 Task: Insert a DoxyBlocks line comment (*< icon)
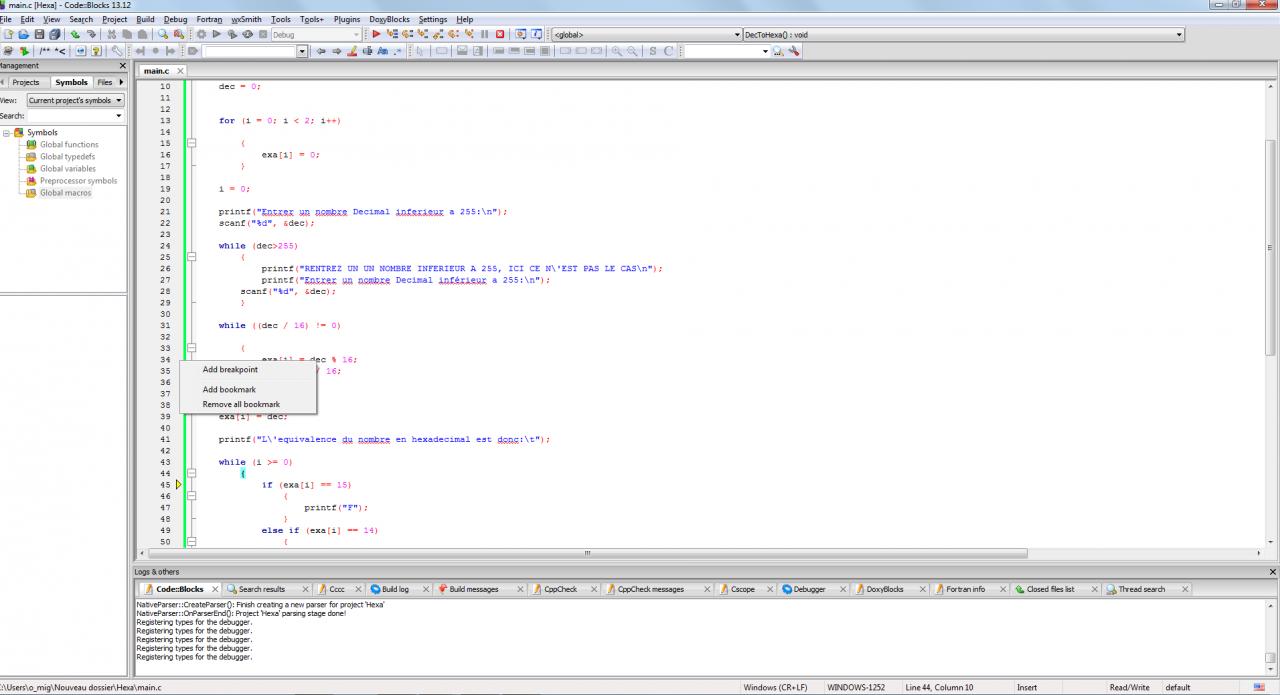click(x=60, y=50)
